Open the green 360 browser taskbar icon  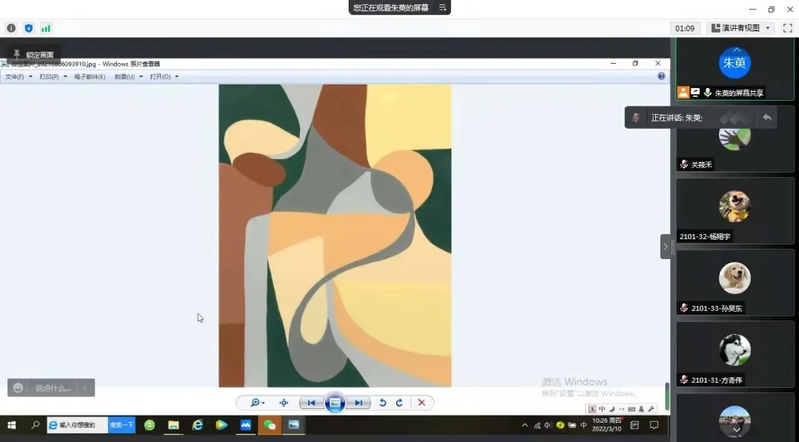tap(149, 425)
